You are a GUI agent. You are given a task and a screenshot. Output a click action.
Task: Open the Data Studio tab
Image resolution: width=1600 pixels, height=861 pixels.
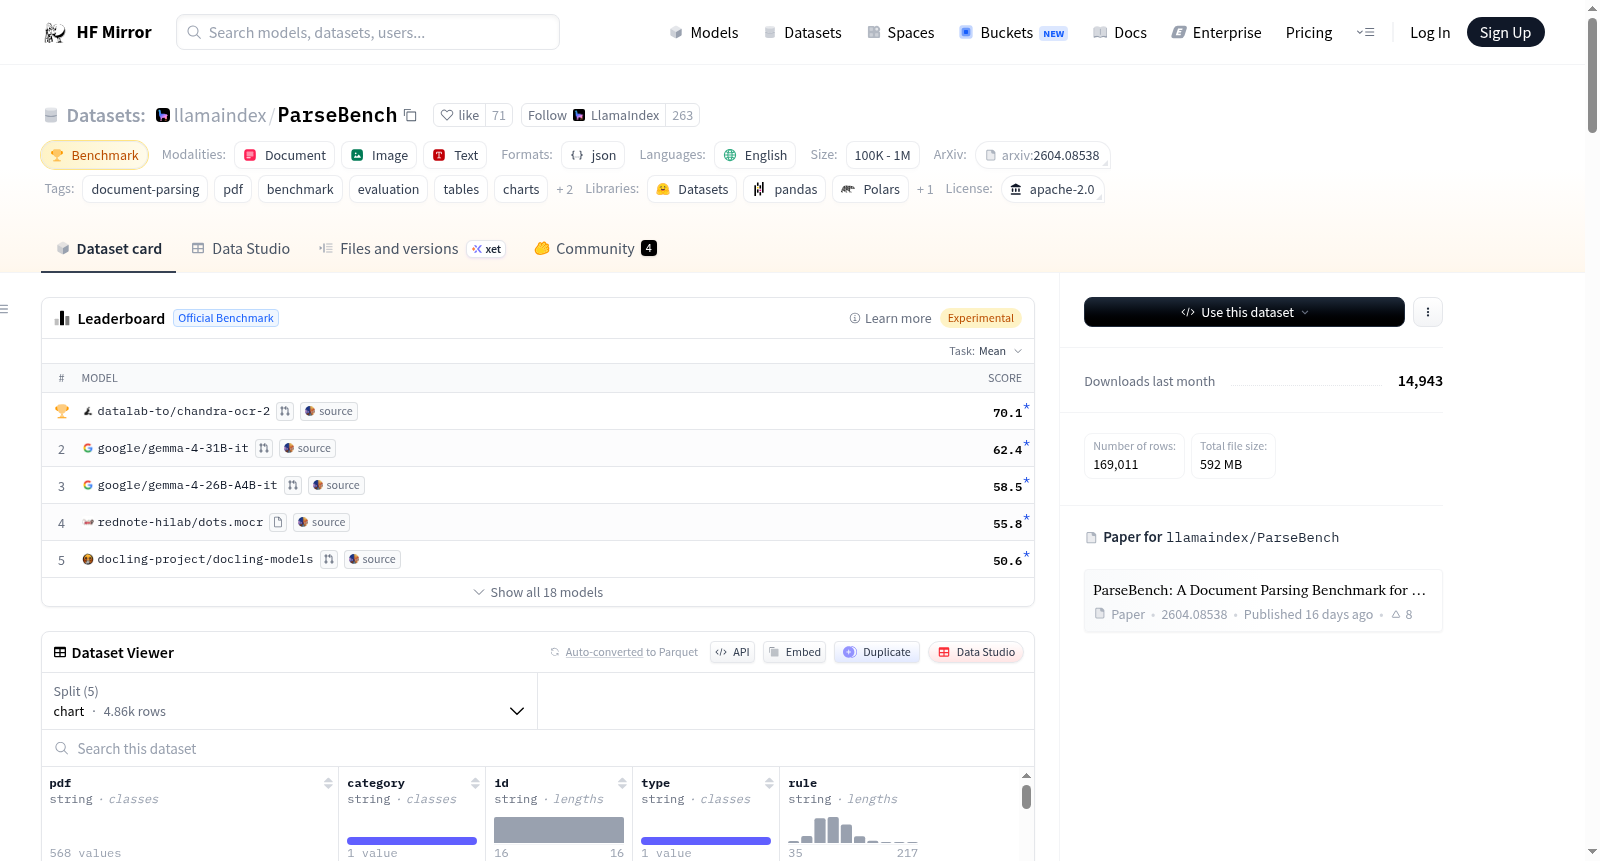(240, 248)
